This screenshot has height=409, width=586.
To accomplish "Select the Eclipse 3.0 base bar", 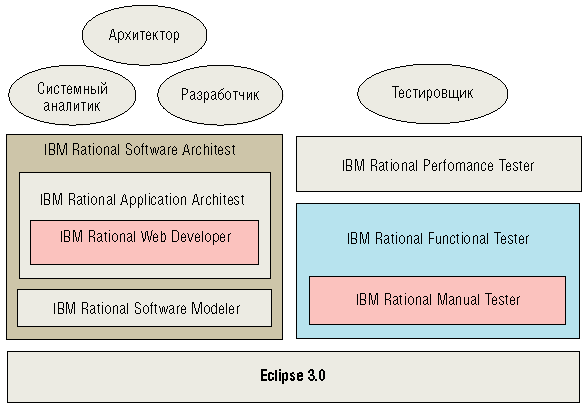I will tap(293, 377).
